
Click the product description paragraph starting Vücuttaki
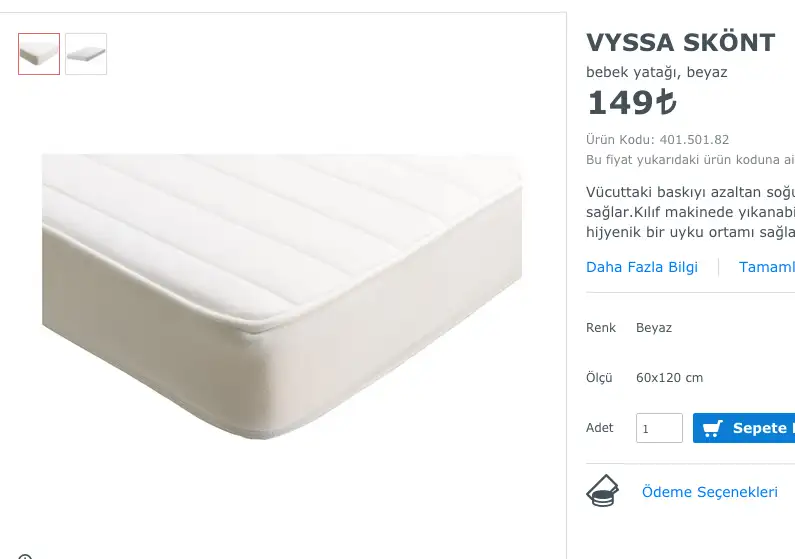click(x=691, y=212)
